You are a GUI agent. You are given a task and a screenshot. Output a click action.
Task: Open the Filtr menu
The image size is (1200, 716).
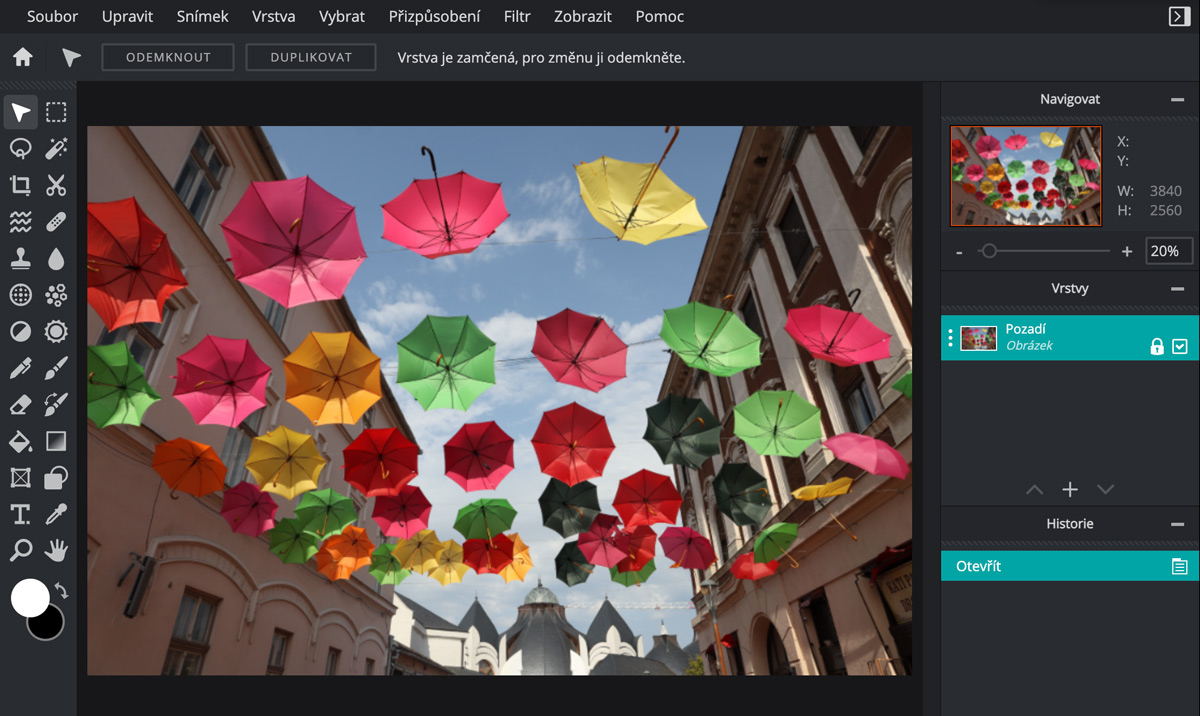pos(517,16)
